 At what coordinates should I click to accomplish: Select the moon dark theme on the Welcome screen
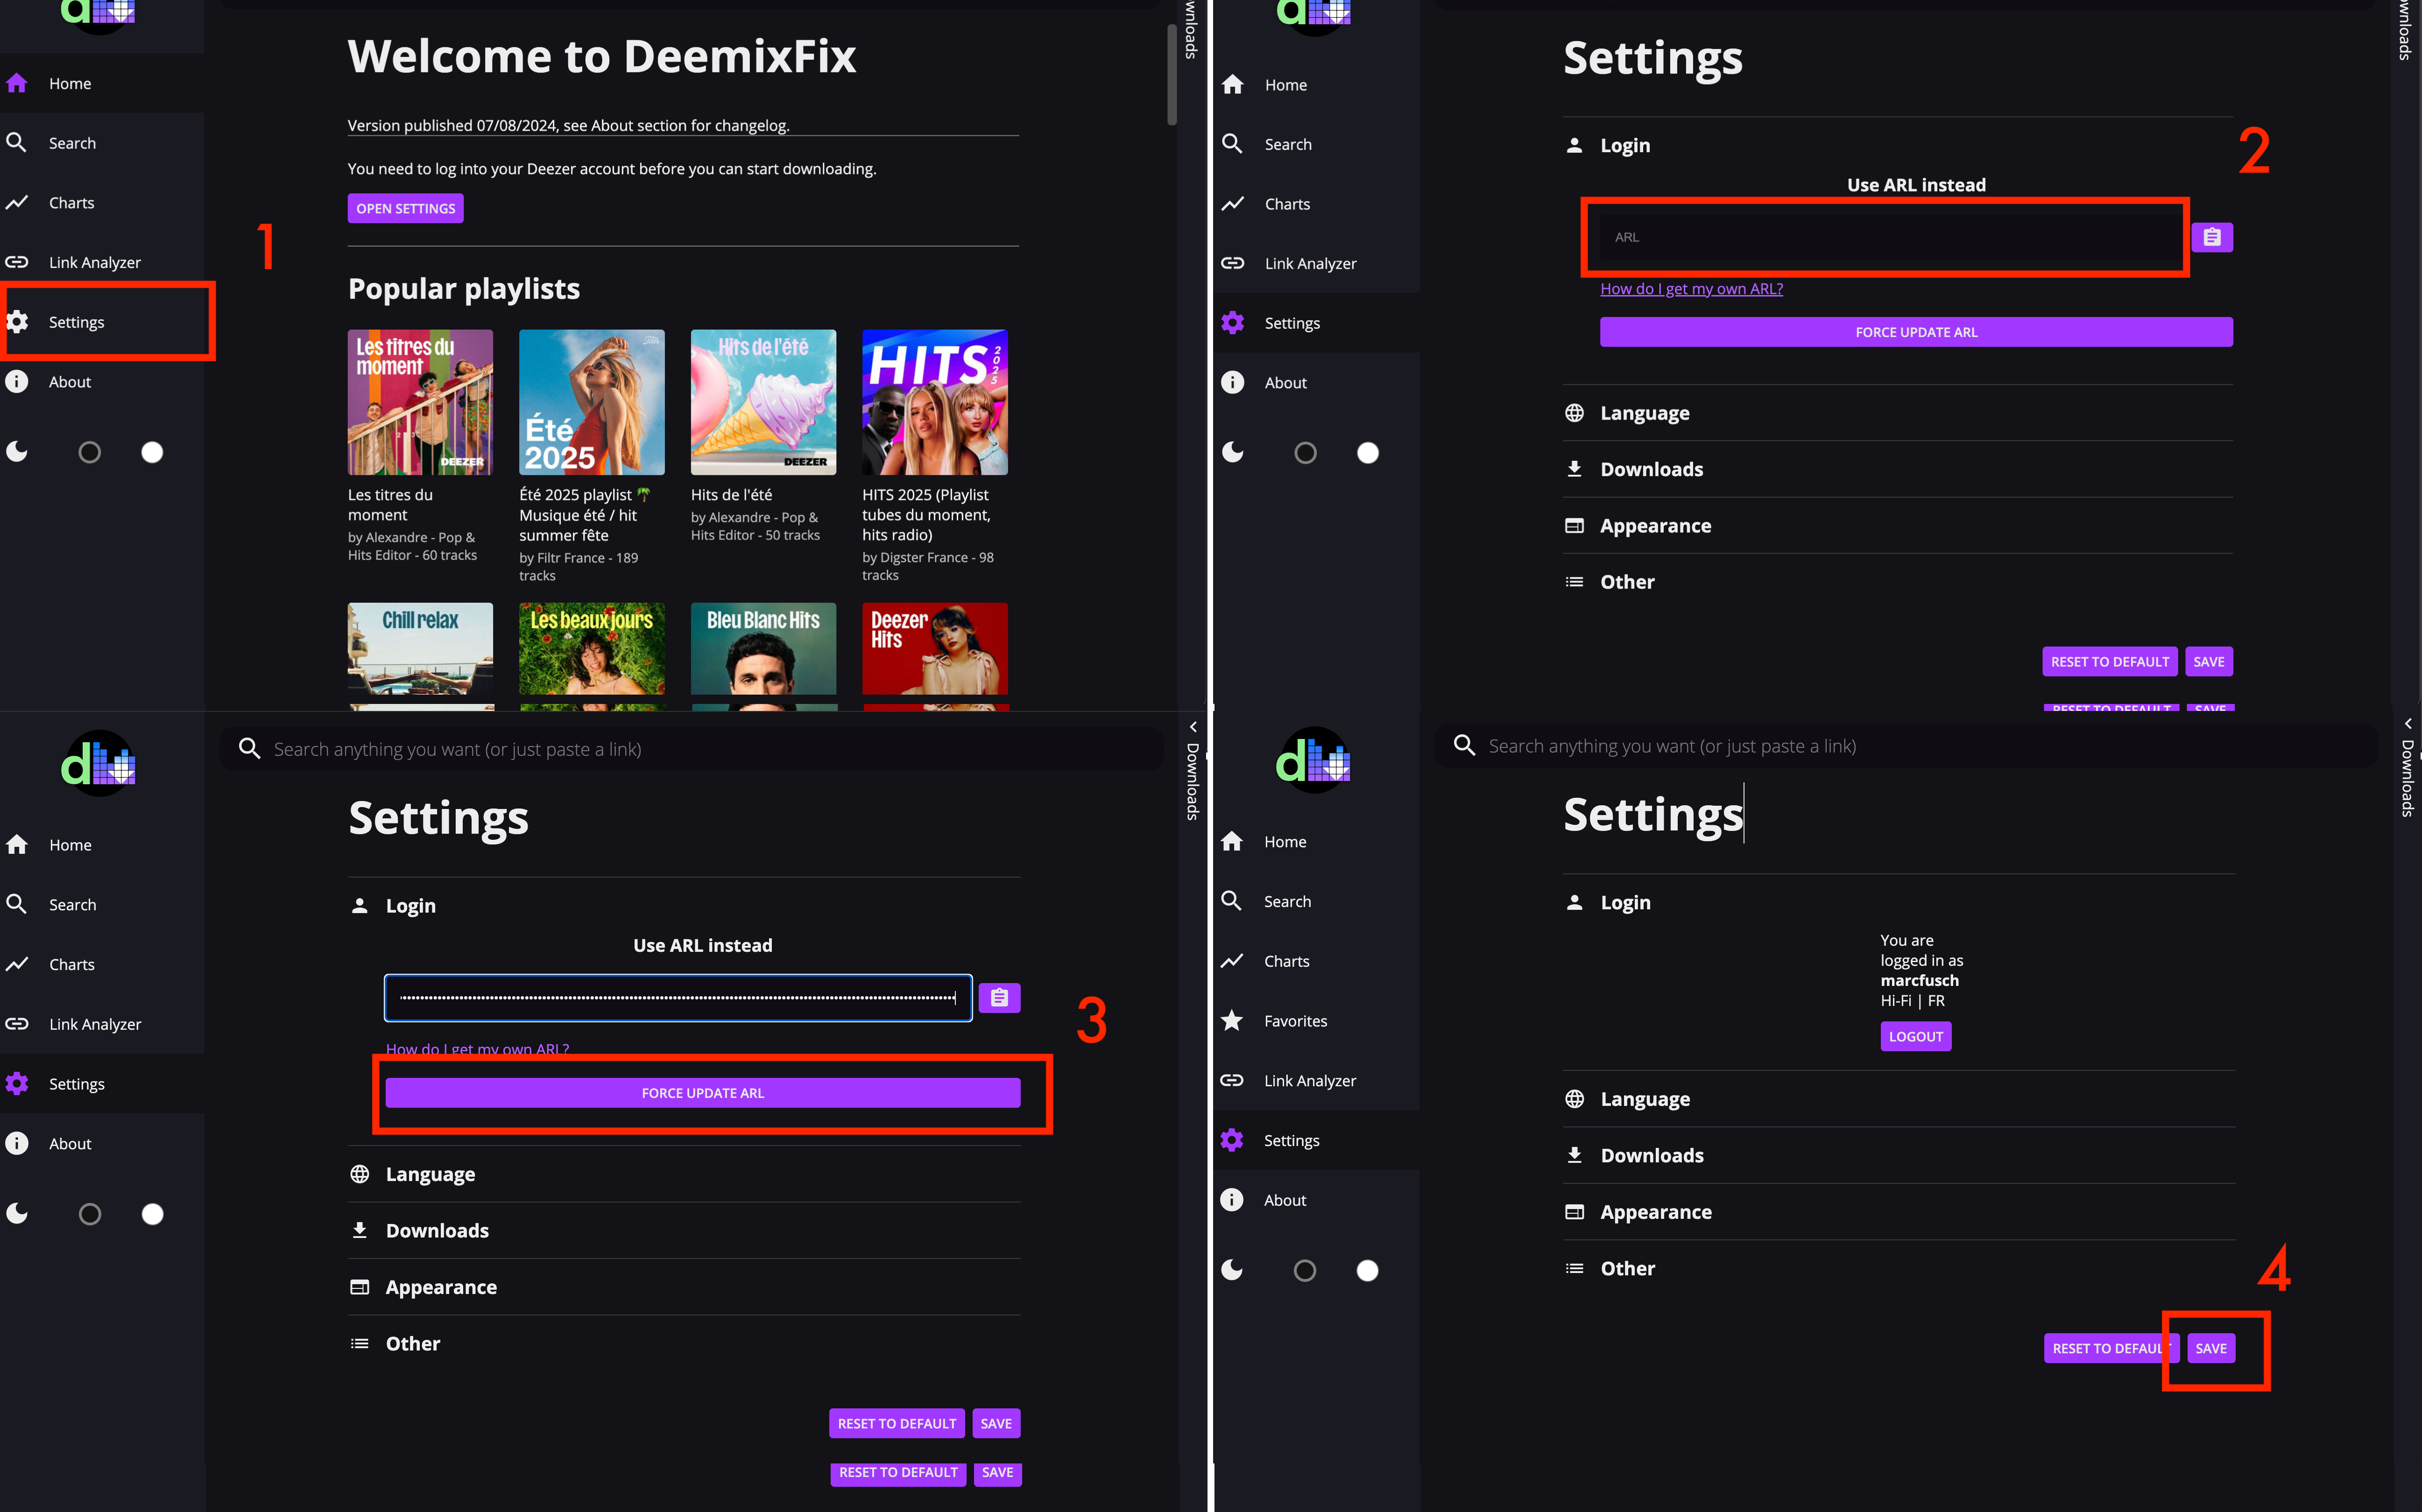[17, 452]
